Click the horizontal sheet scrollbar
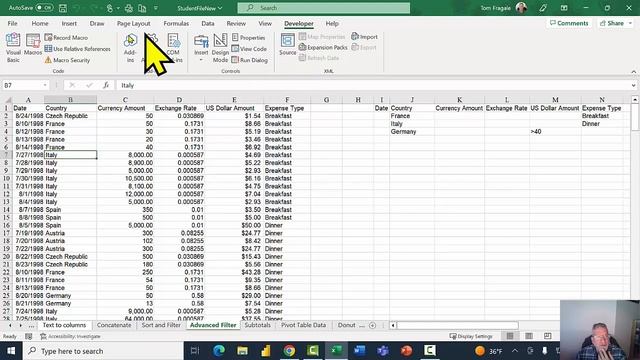 [458, 325]
